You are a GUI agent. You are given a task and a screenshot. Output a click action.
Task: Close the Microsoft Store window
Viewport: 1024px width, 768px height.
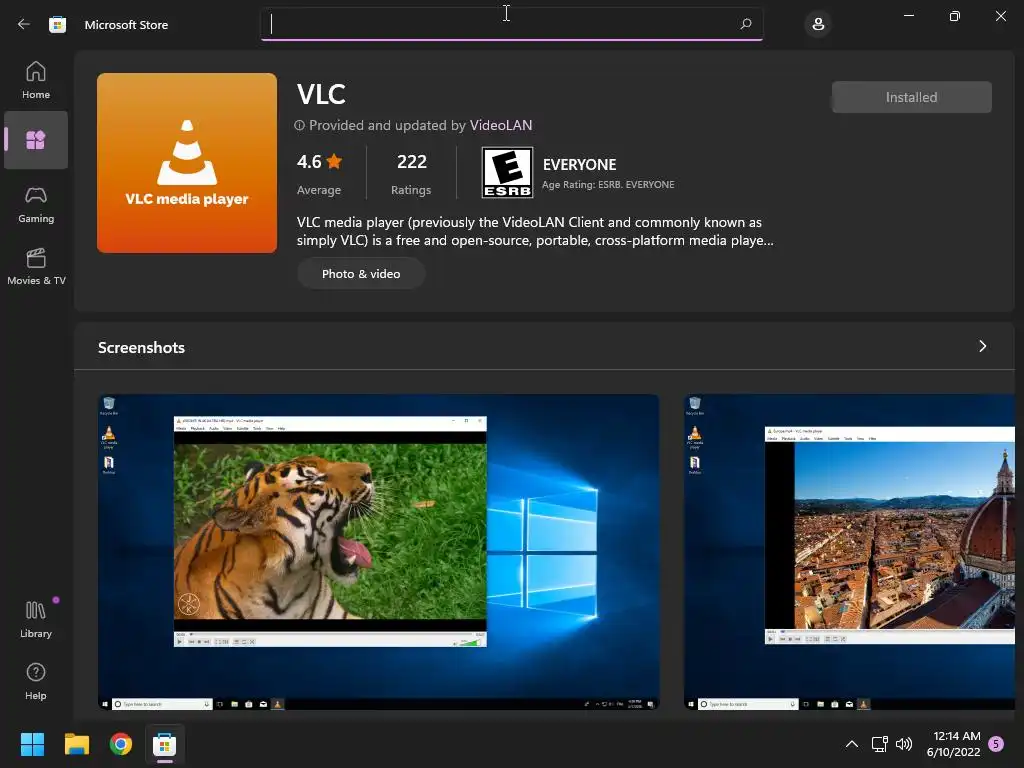(x=1000, y=16)
